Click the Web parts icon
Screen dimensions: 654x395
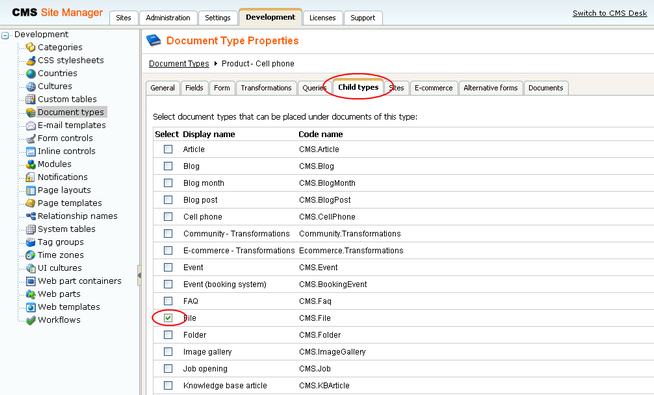coord(30,294)
